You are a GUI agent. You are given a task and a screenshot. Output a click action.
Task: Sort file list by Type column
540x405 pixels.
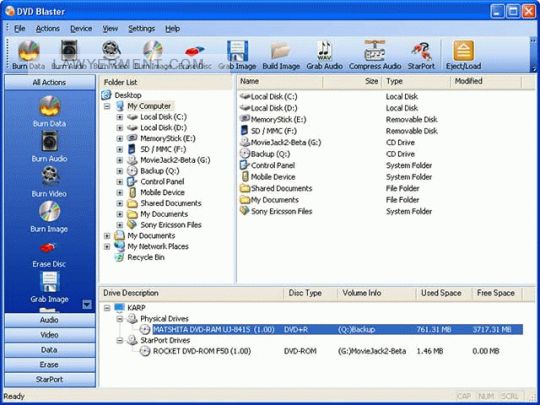coord(416,82)
